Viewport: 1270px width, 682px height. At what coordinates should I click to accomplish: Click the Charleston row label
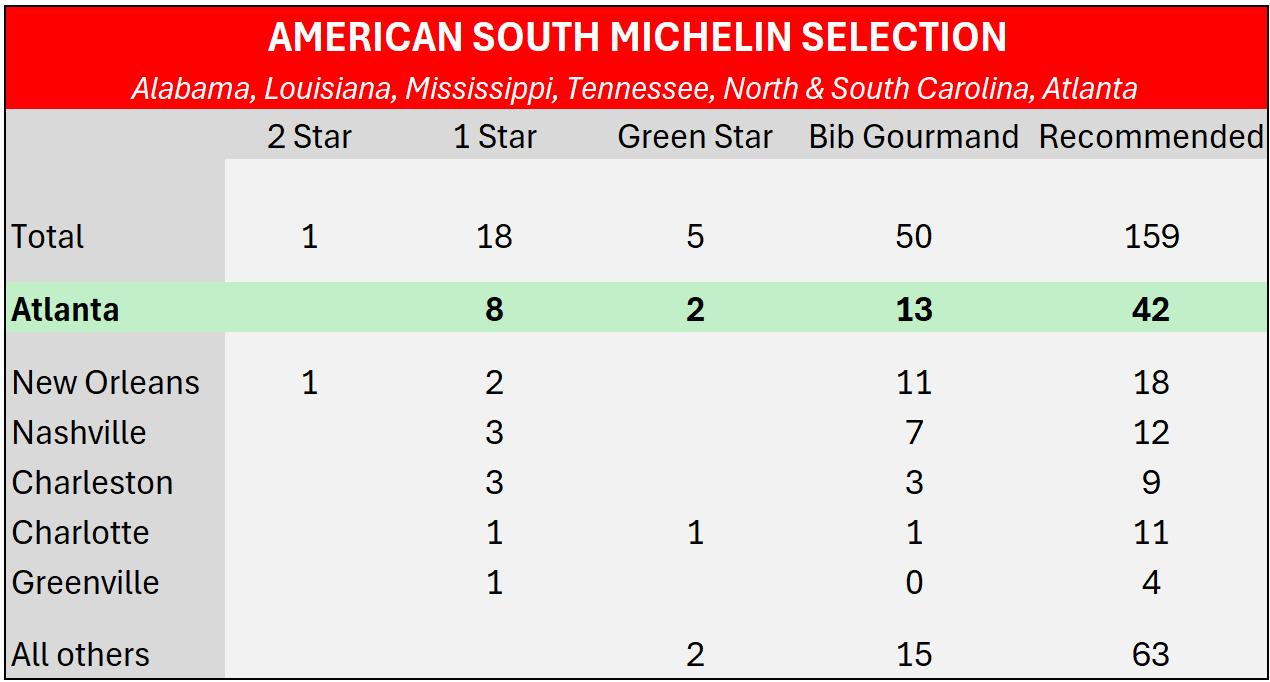click(x=92, y=483)
